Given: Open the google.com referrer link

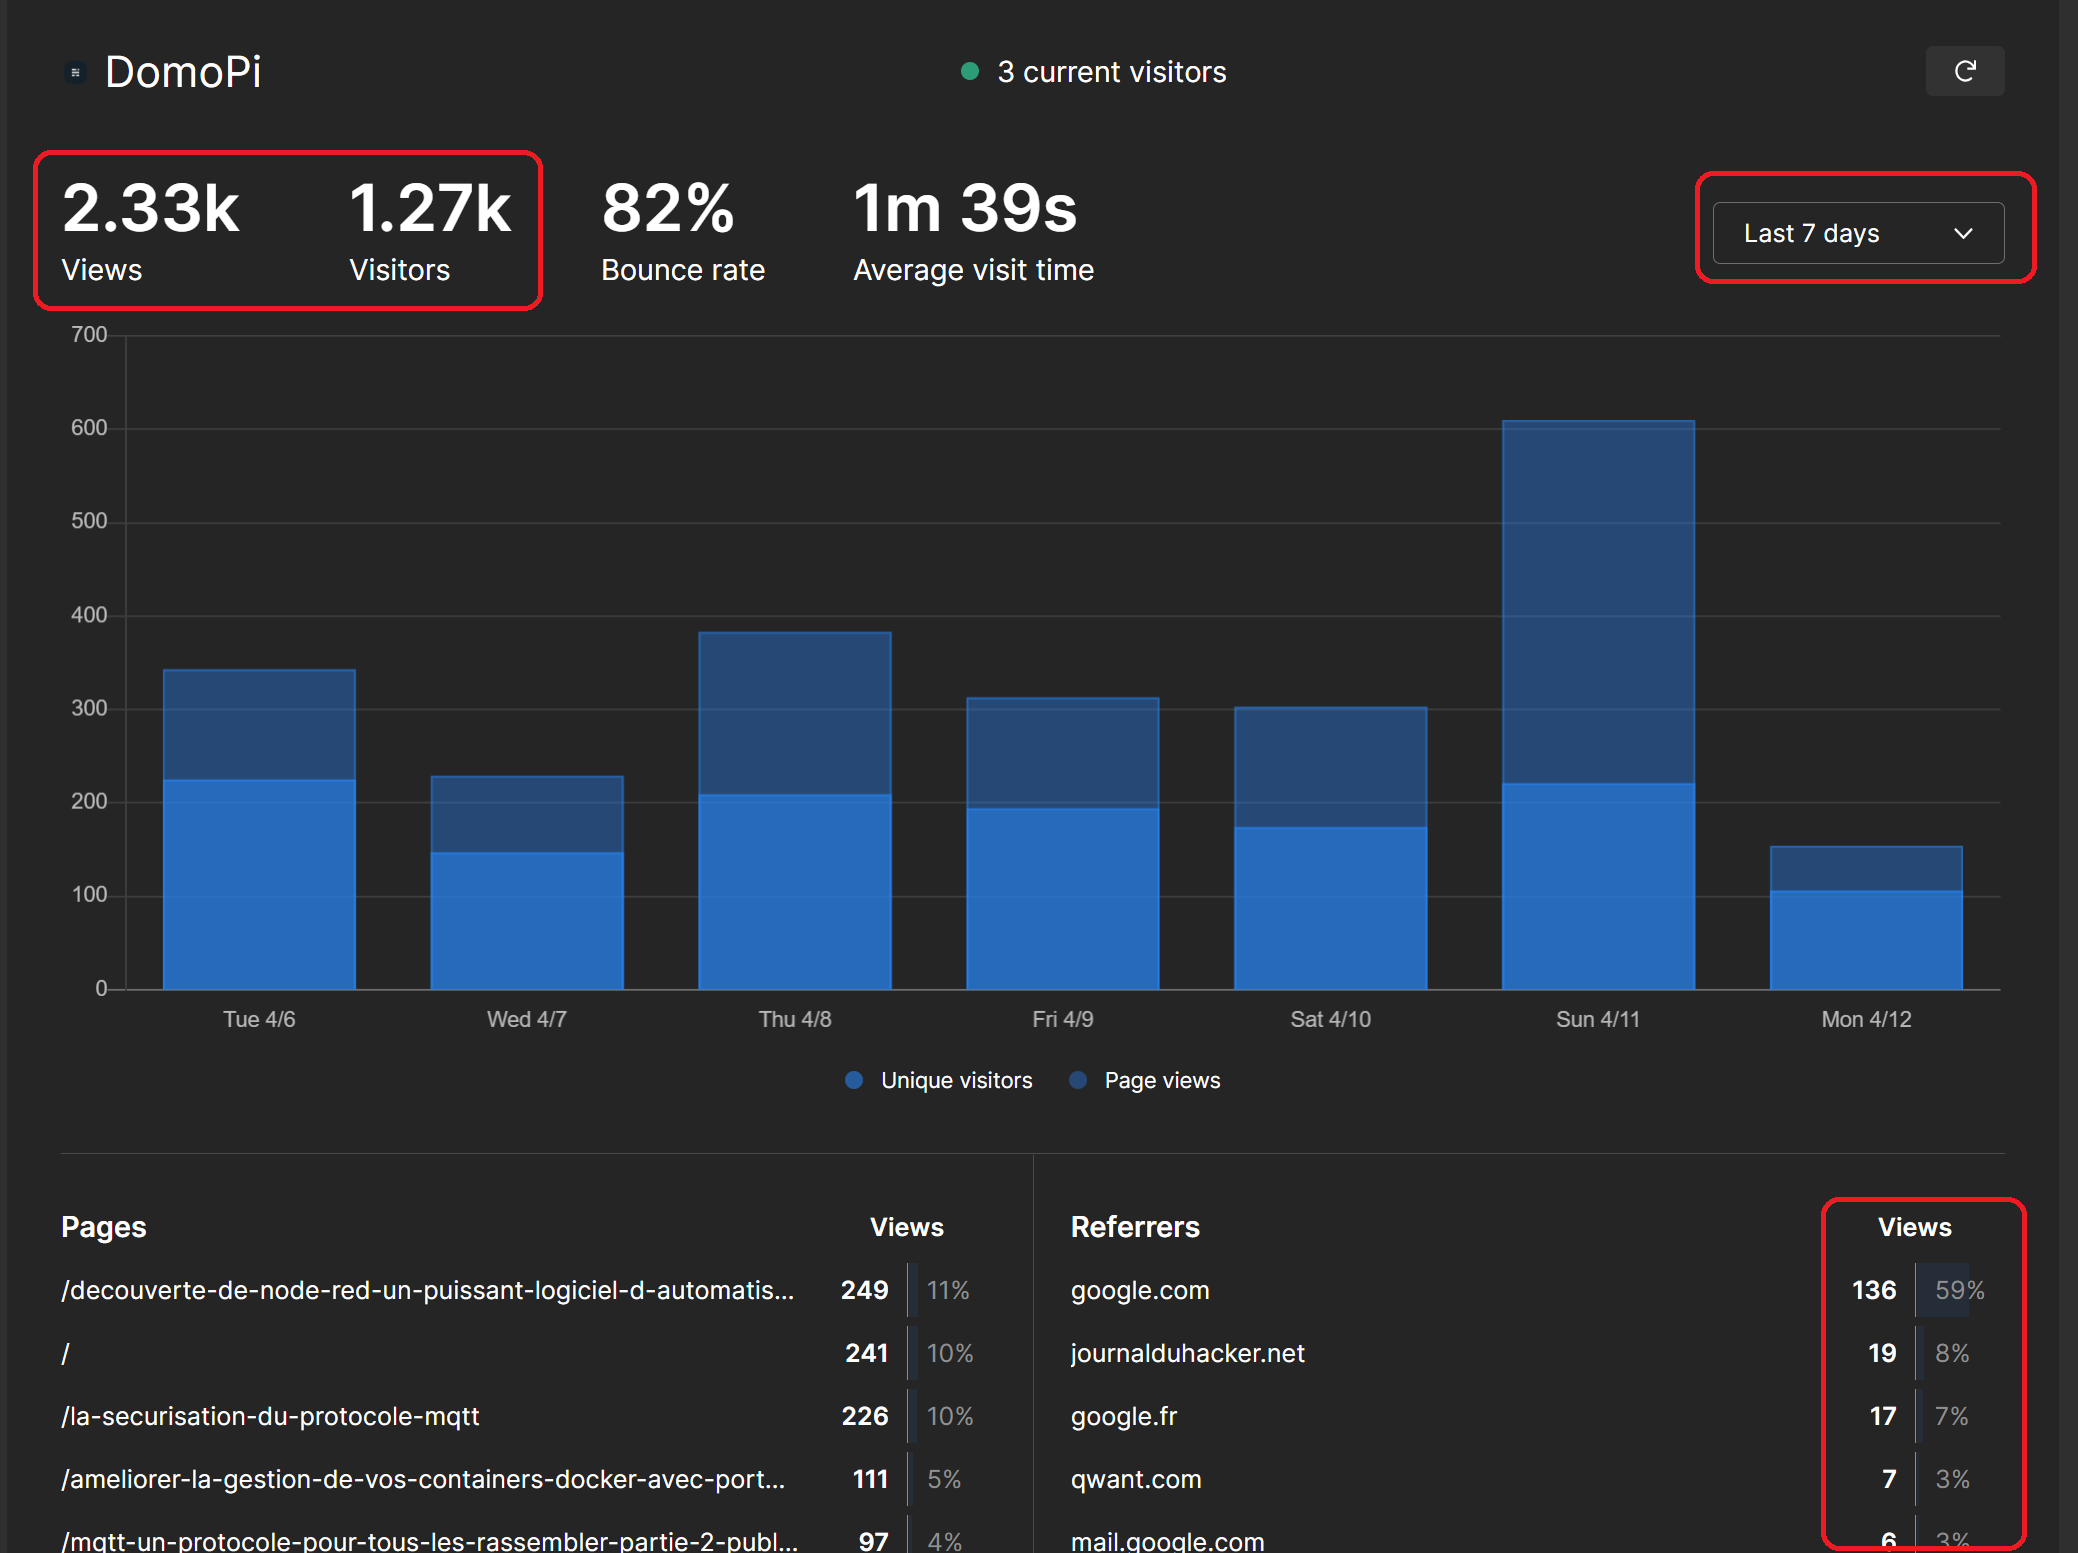Looking at the screenshot, I should 1139,1290.
